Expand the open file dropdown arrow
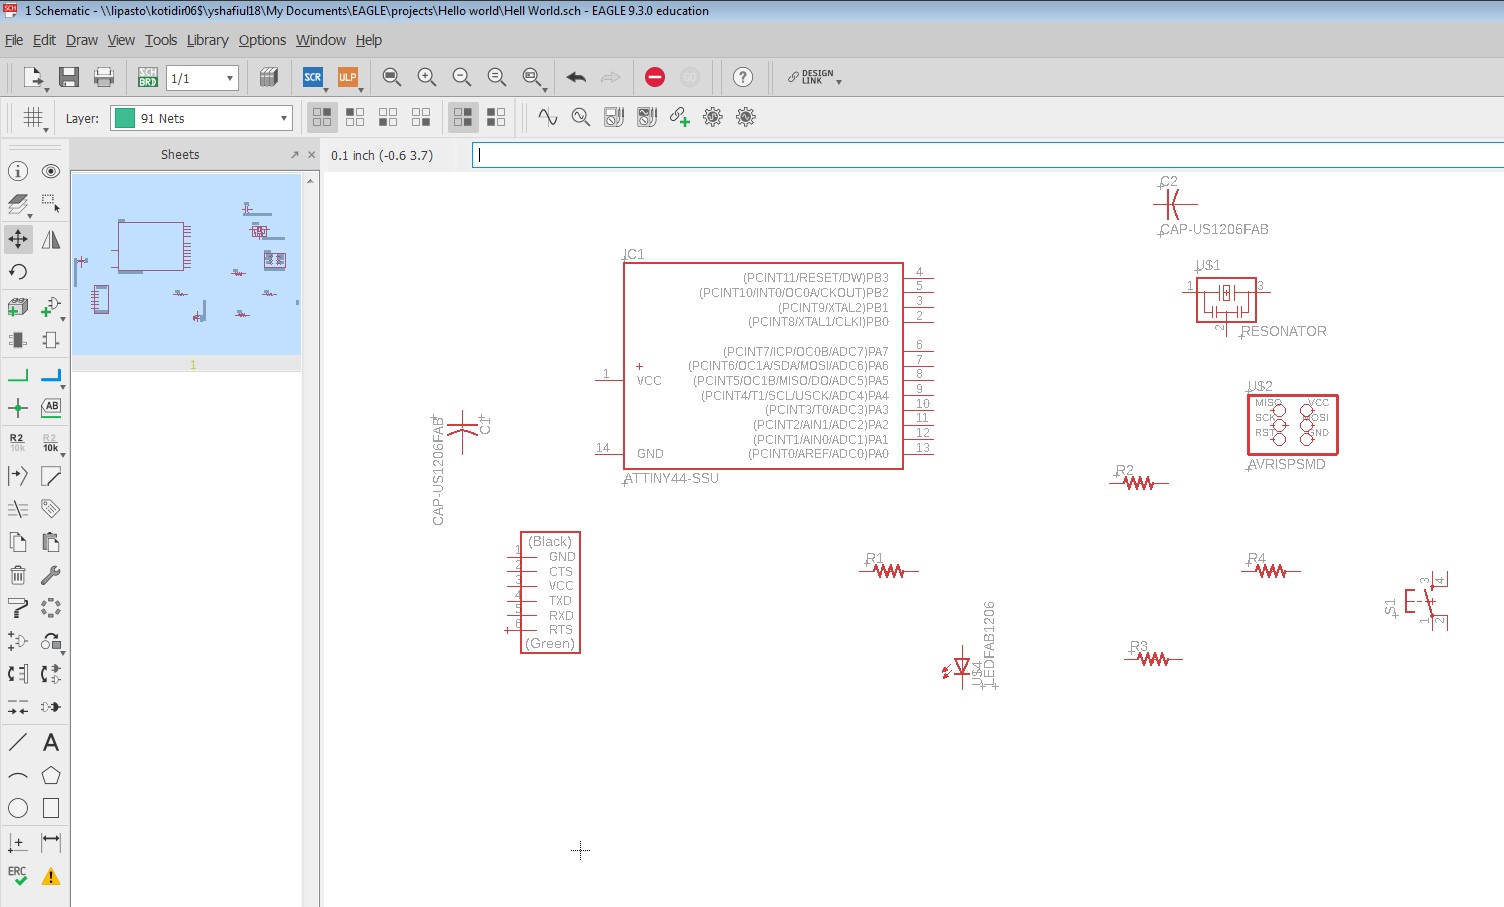 point(46,89)
